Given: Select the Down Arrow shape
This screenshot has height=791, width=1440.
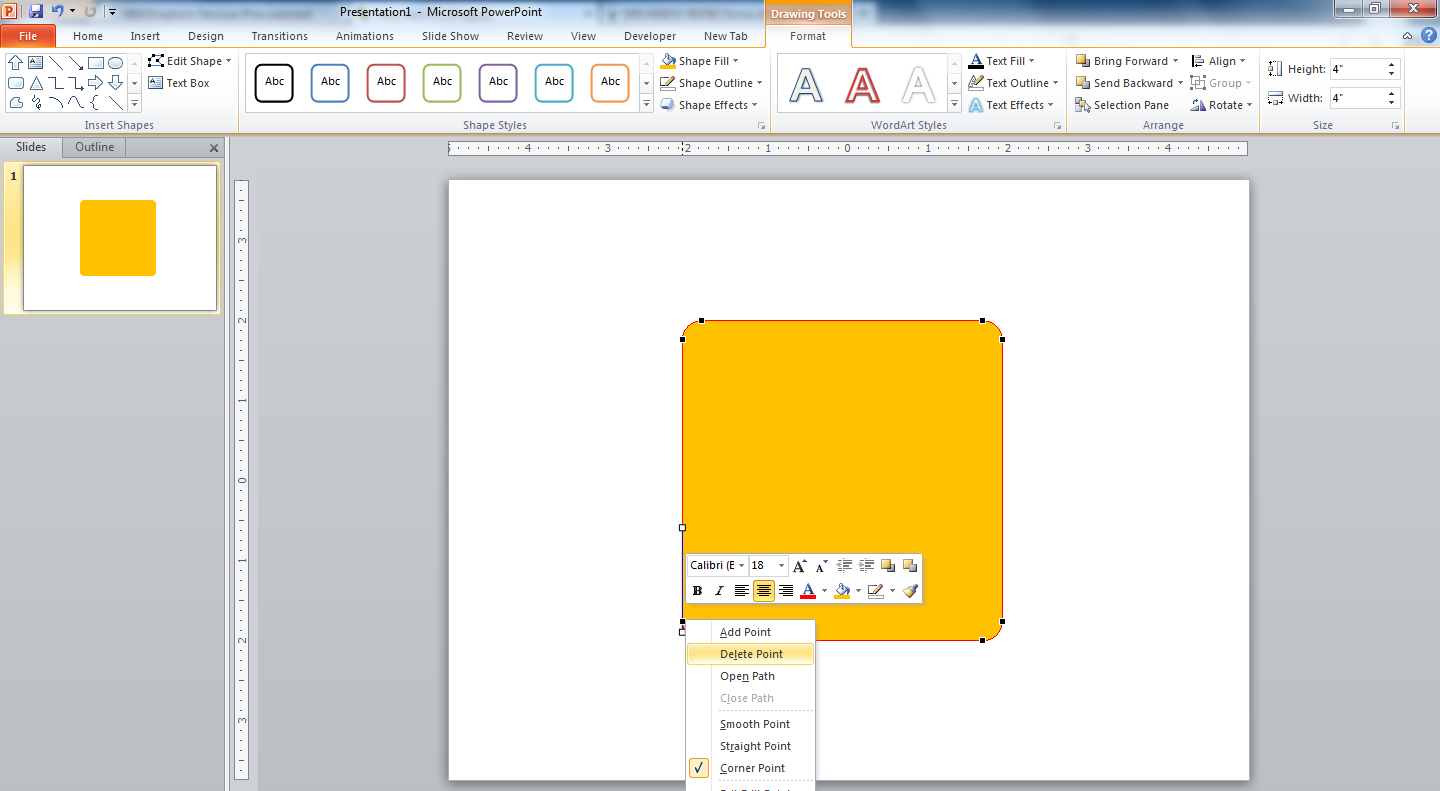Looking at the screenshot, I should 115,83.
